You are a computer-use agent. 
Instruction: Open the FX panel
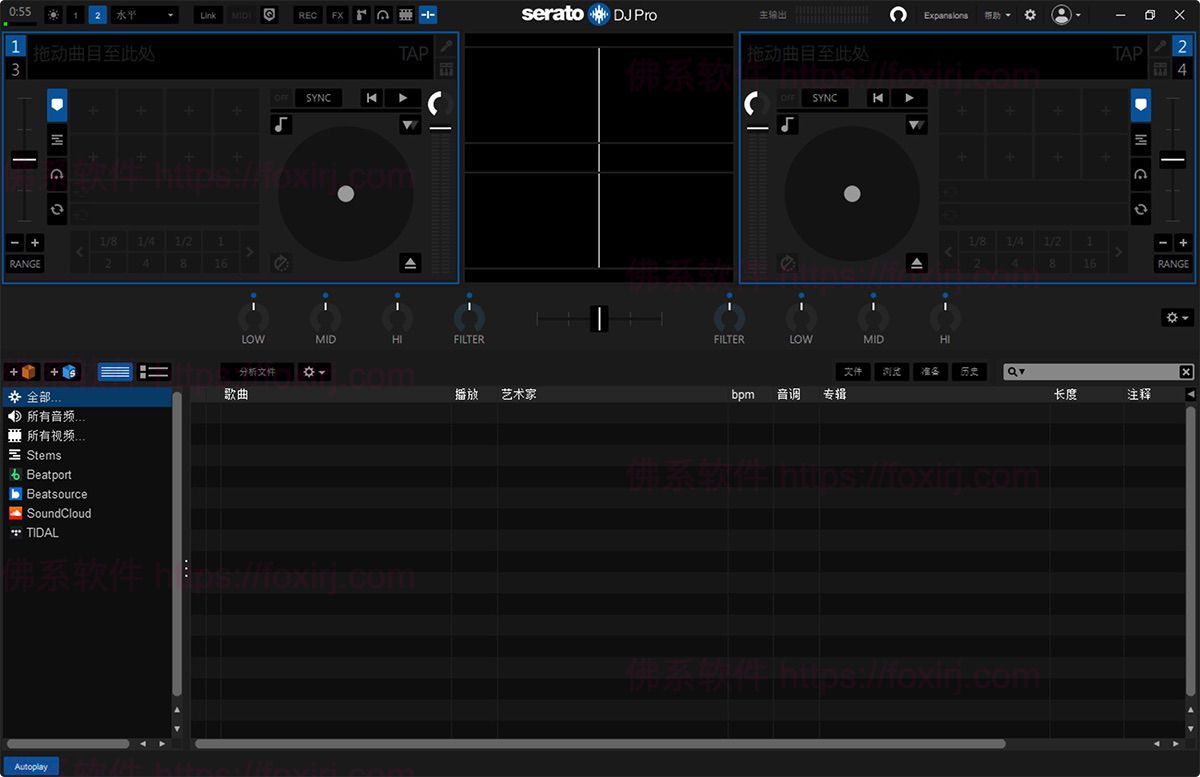pyautogui.click(x=336, y=14)
